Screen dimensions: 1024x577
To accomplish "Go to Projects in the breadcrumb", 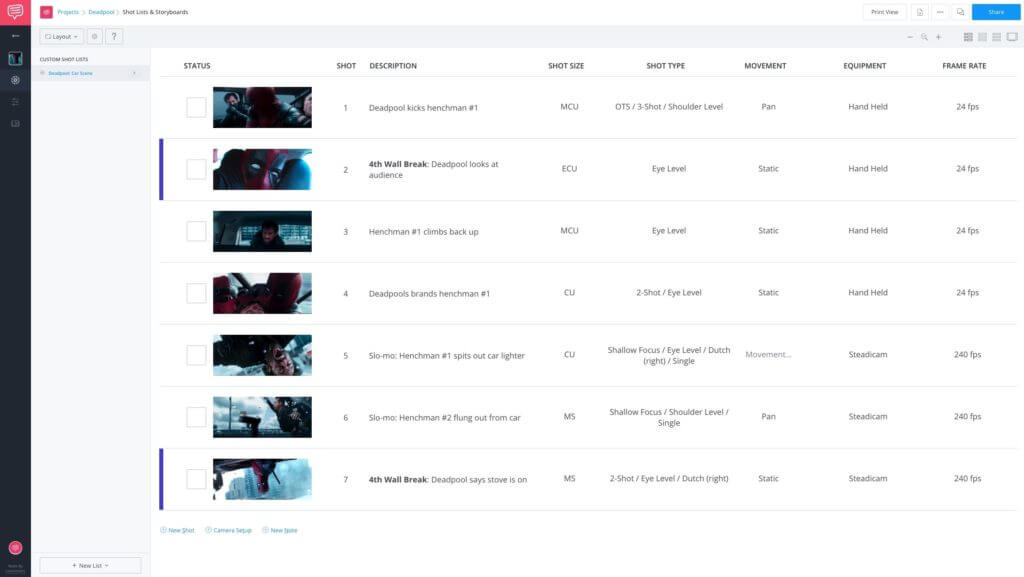I will tap(68, 12).
